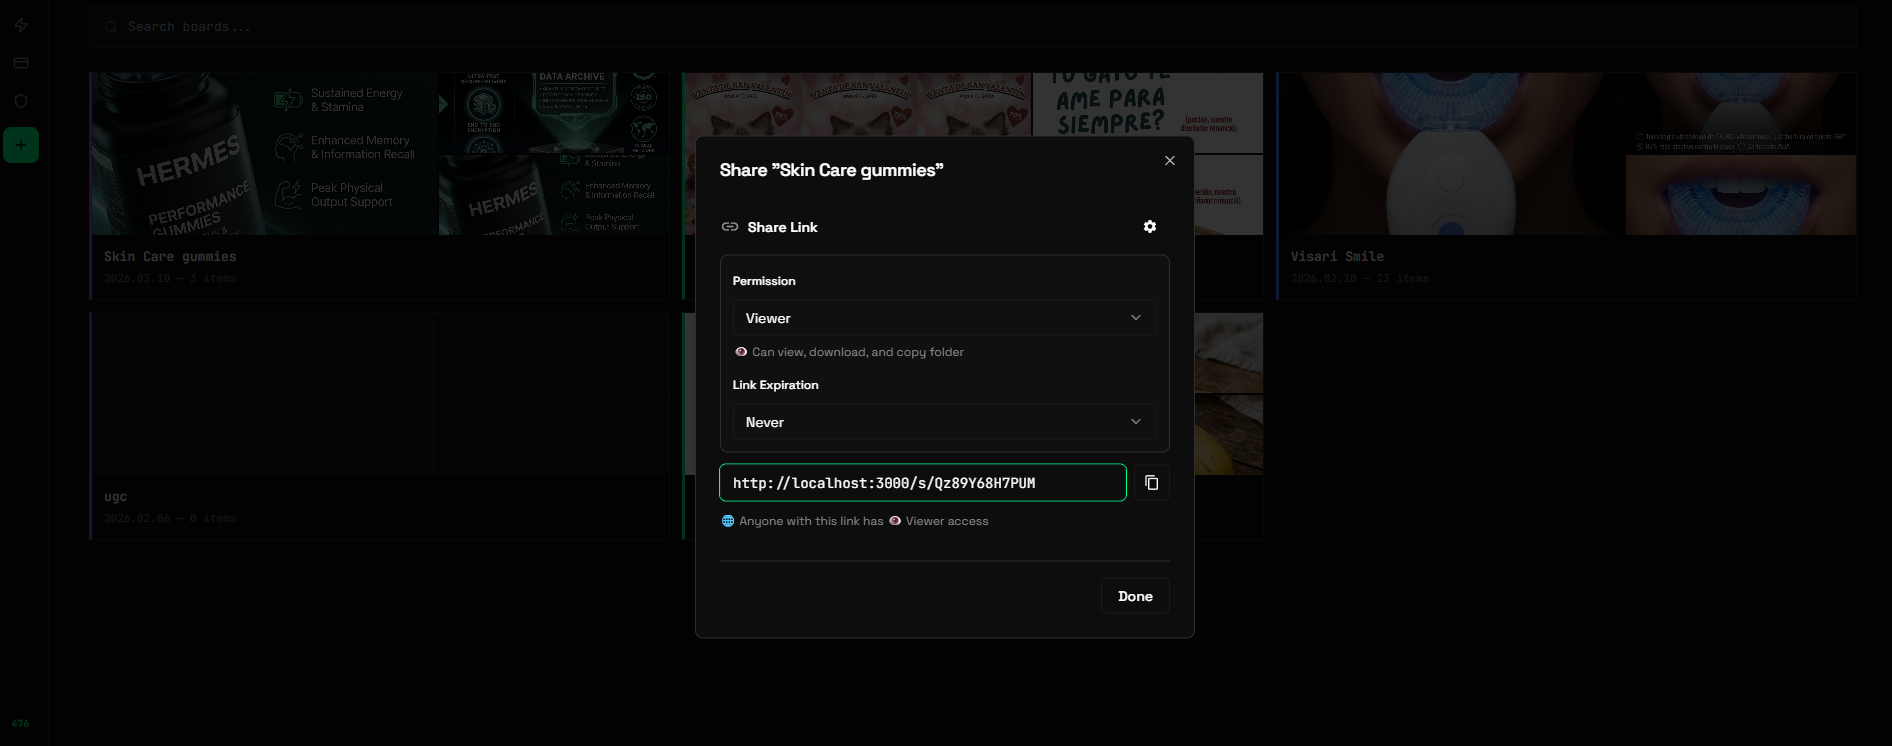Open the Link Expiration Never dropdown
The image size is (1892, 746).
click(944, 422)
